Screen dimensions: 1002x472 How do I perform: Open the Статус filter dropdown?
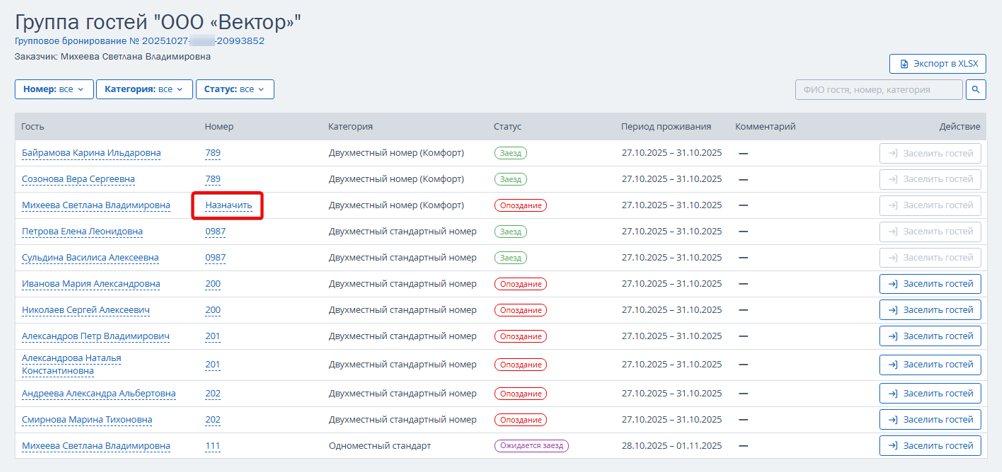click(234, 90)
